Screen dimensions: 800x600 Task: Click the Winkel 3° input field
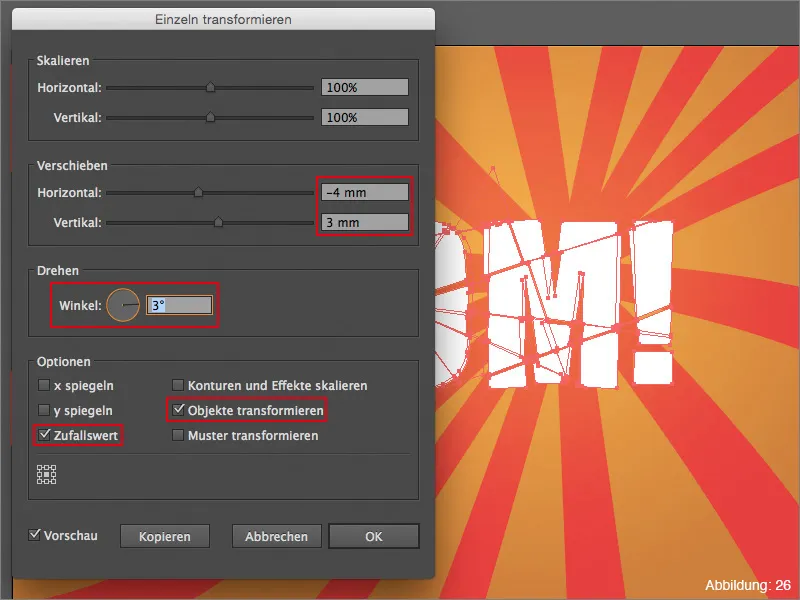179,305
